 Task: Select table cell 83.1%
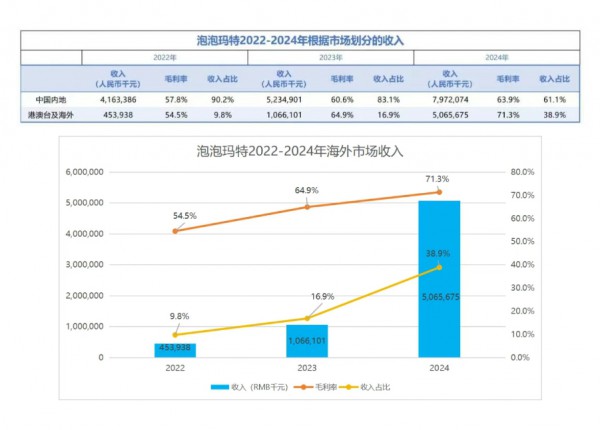(x=388, y=100)
